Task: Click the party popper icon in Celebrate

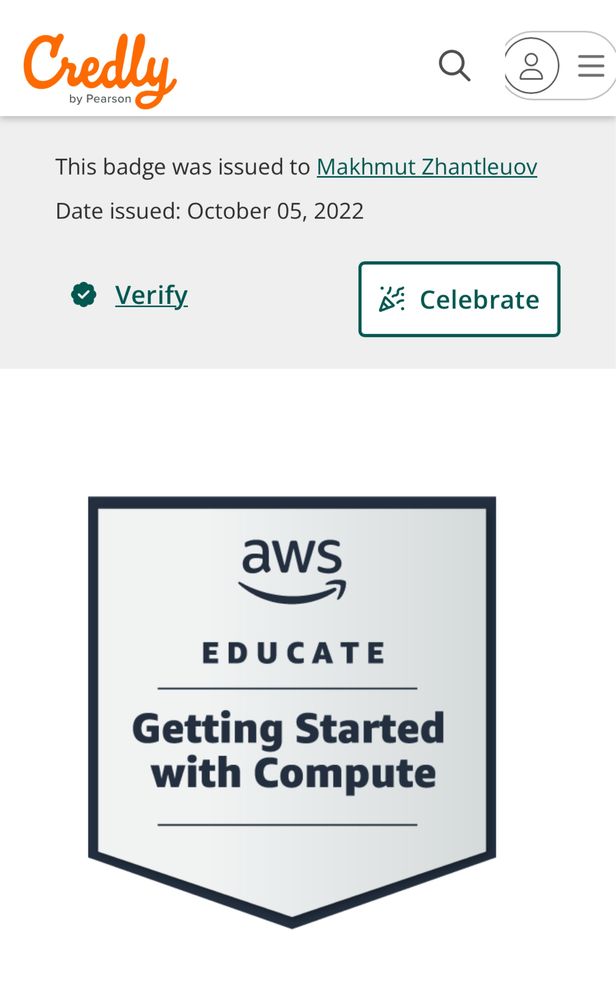Action: [x=391, y=299]
